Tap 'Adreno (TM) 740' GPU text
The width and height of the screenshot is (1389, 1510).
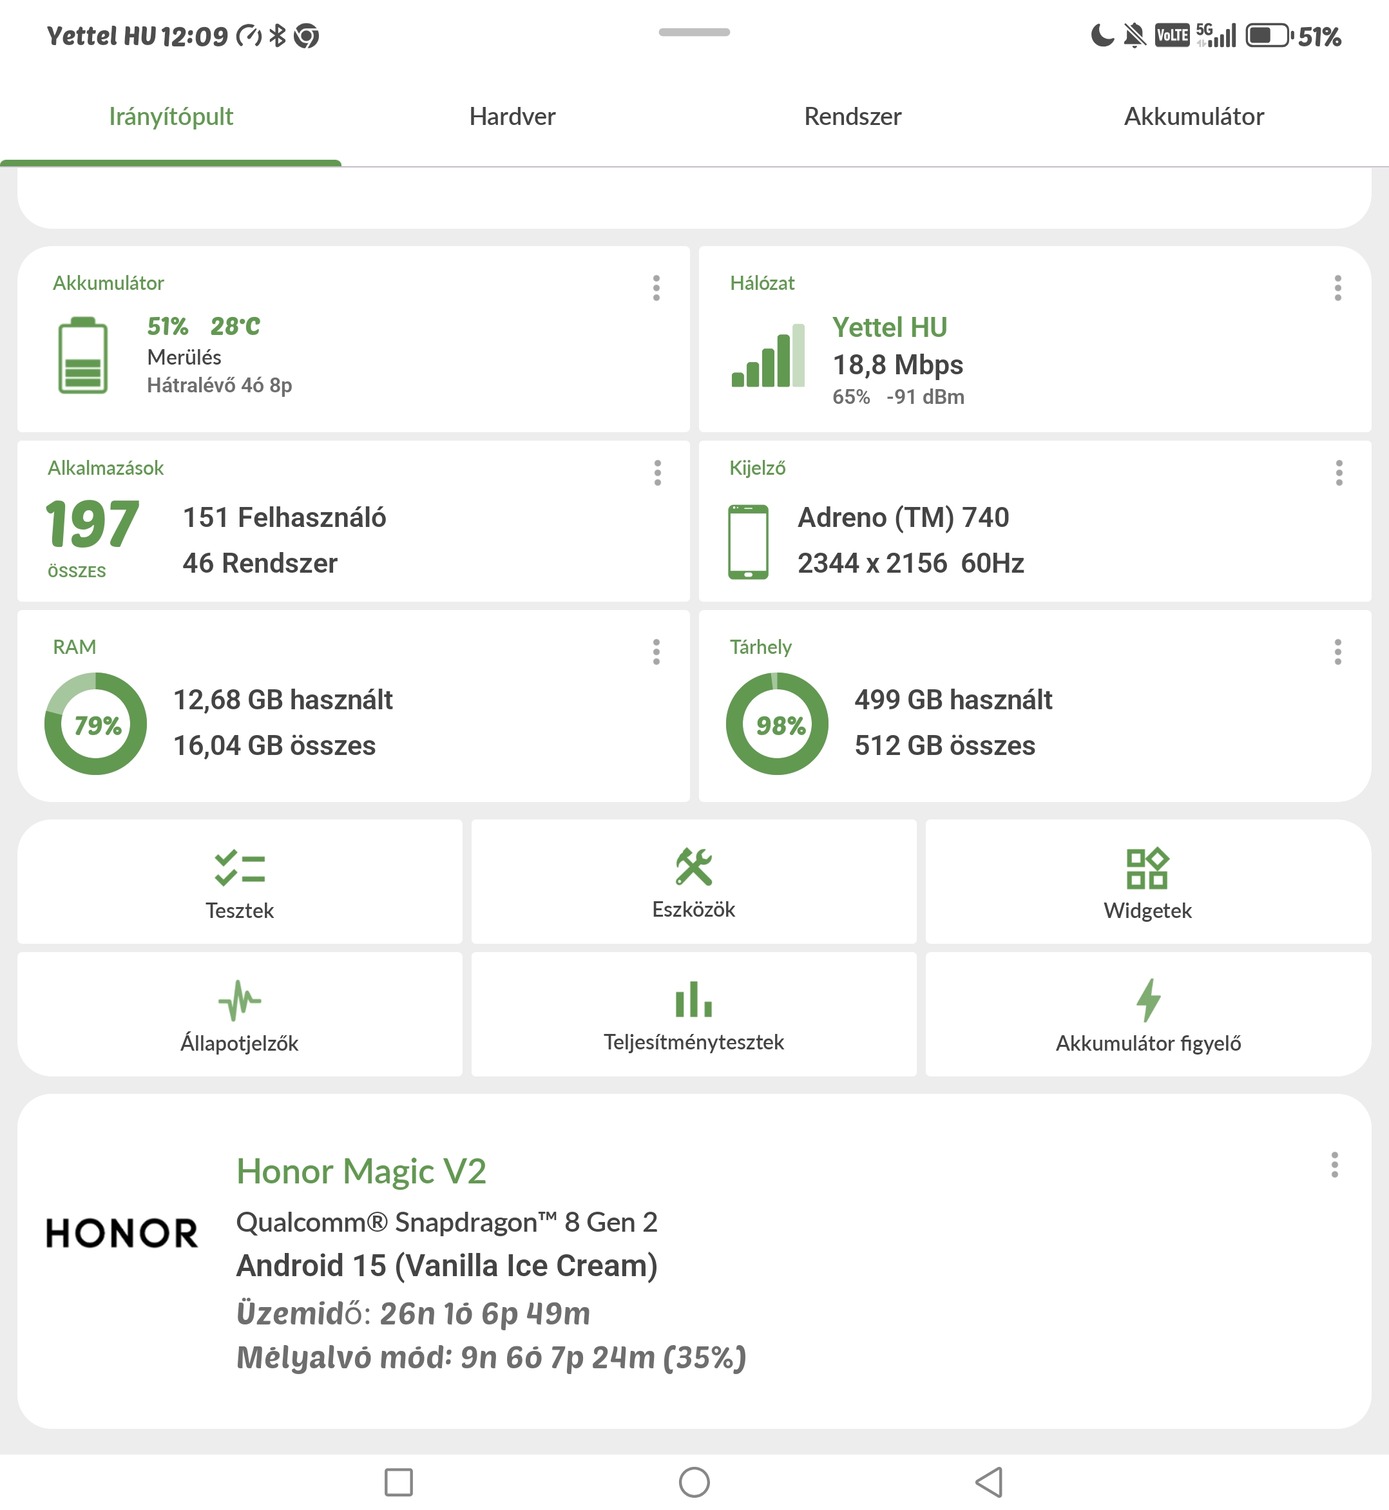(903, 517)
